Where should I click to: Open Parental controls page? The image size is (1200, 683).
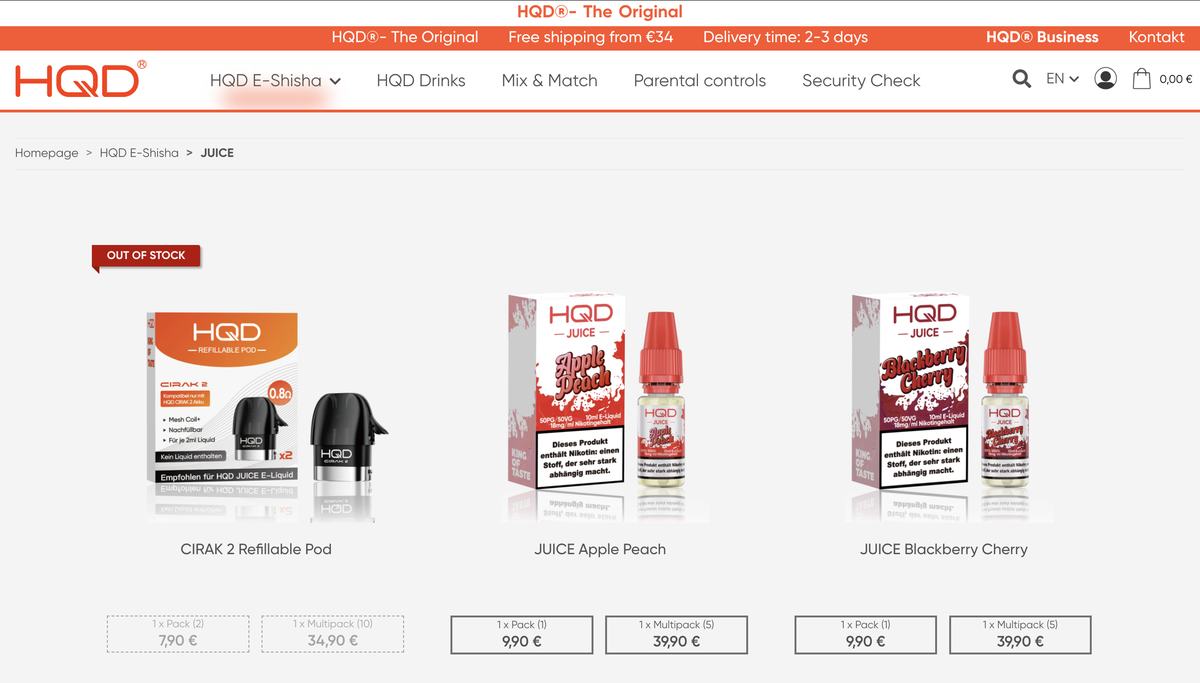(700, 80)
